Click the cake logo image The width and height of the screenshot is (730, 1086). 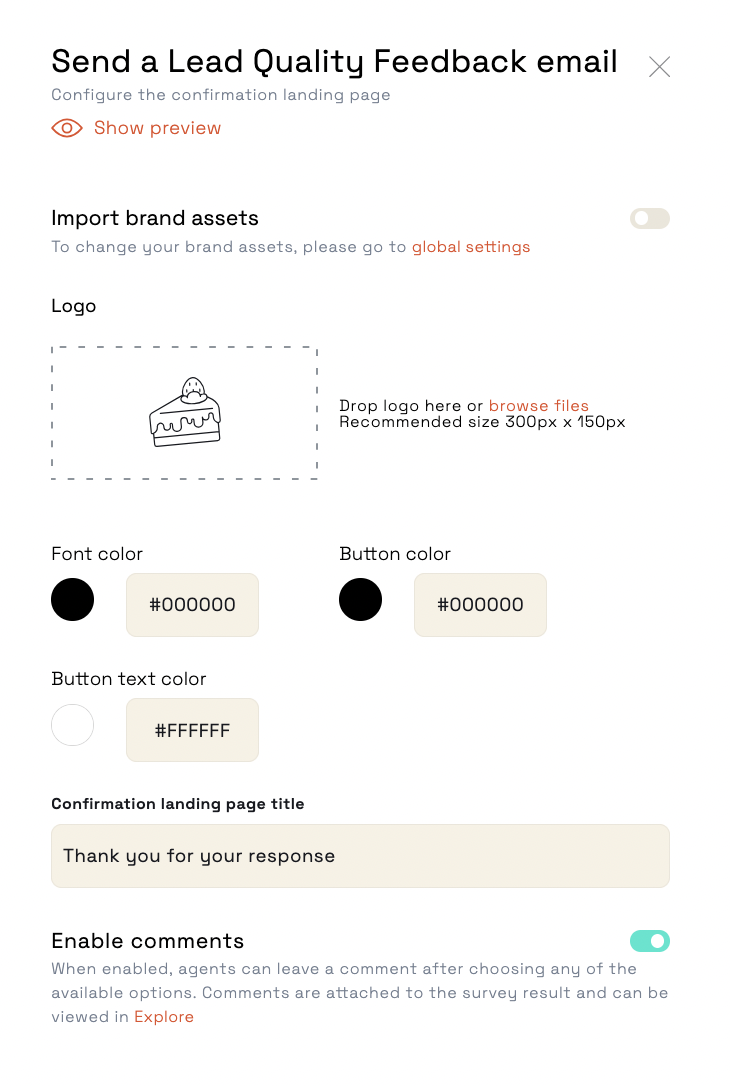click(185, 412)
